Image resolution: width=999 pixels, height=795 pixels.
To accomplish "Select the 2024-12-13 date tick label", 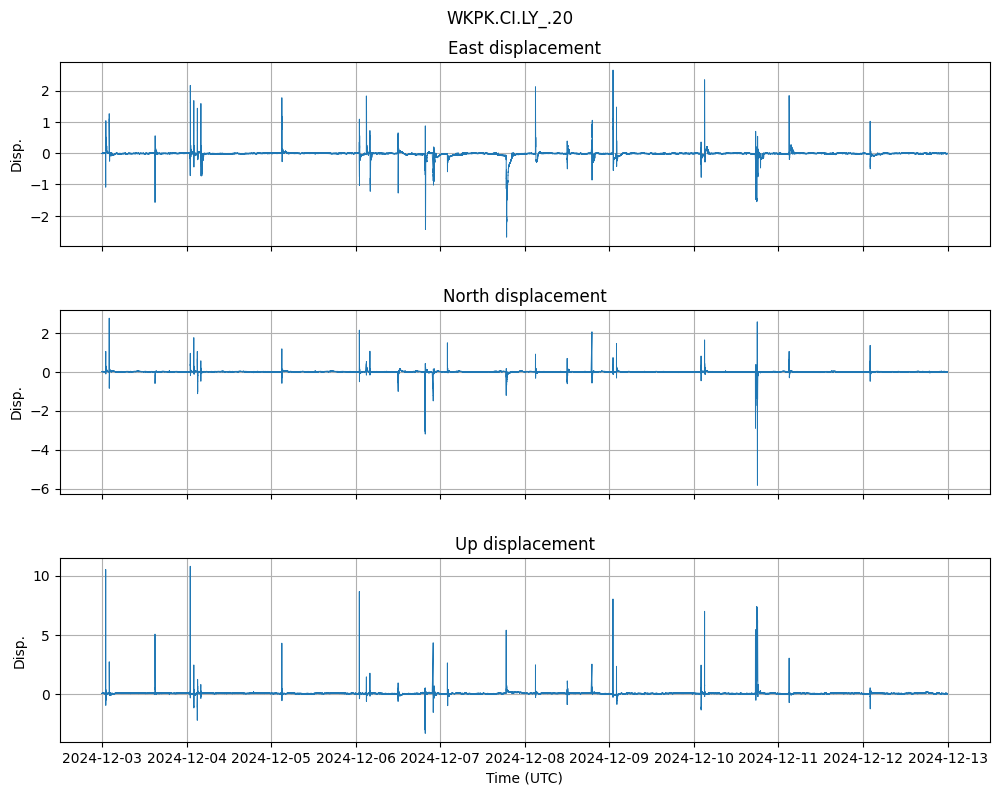I will pos(948,759).
